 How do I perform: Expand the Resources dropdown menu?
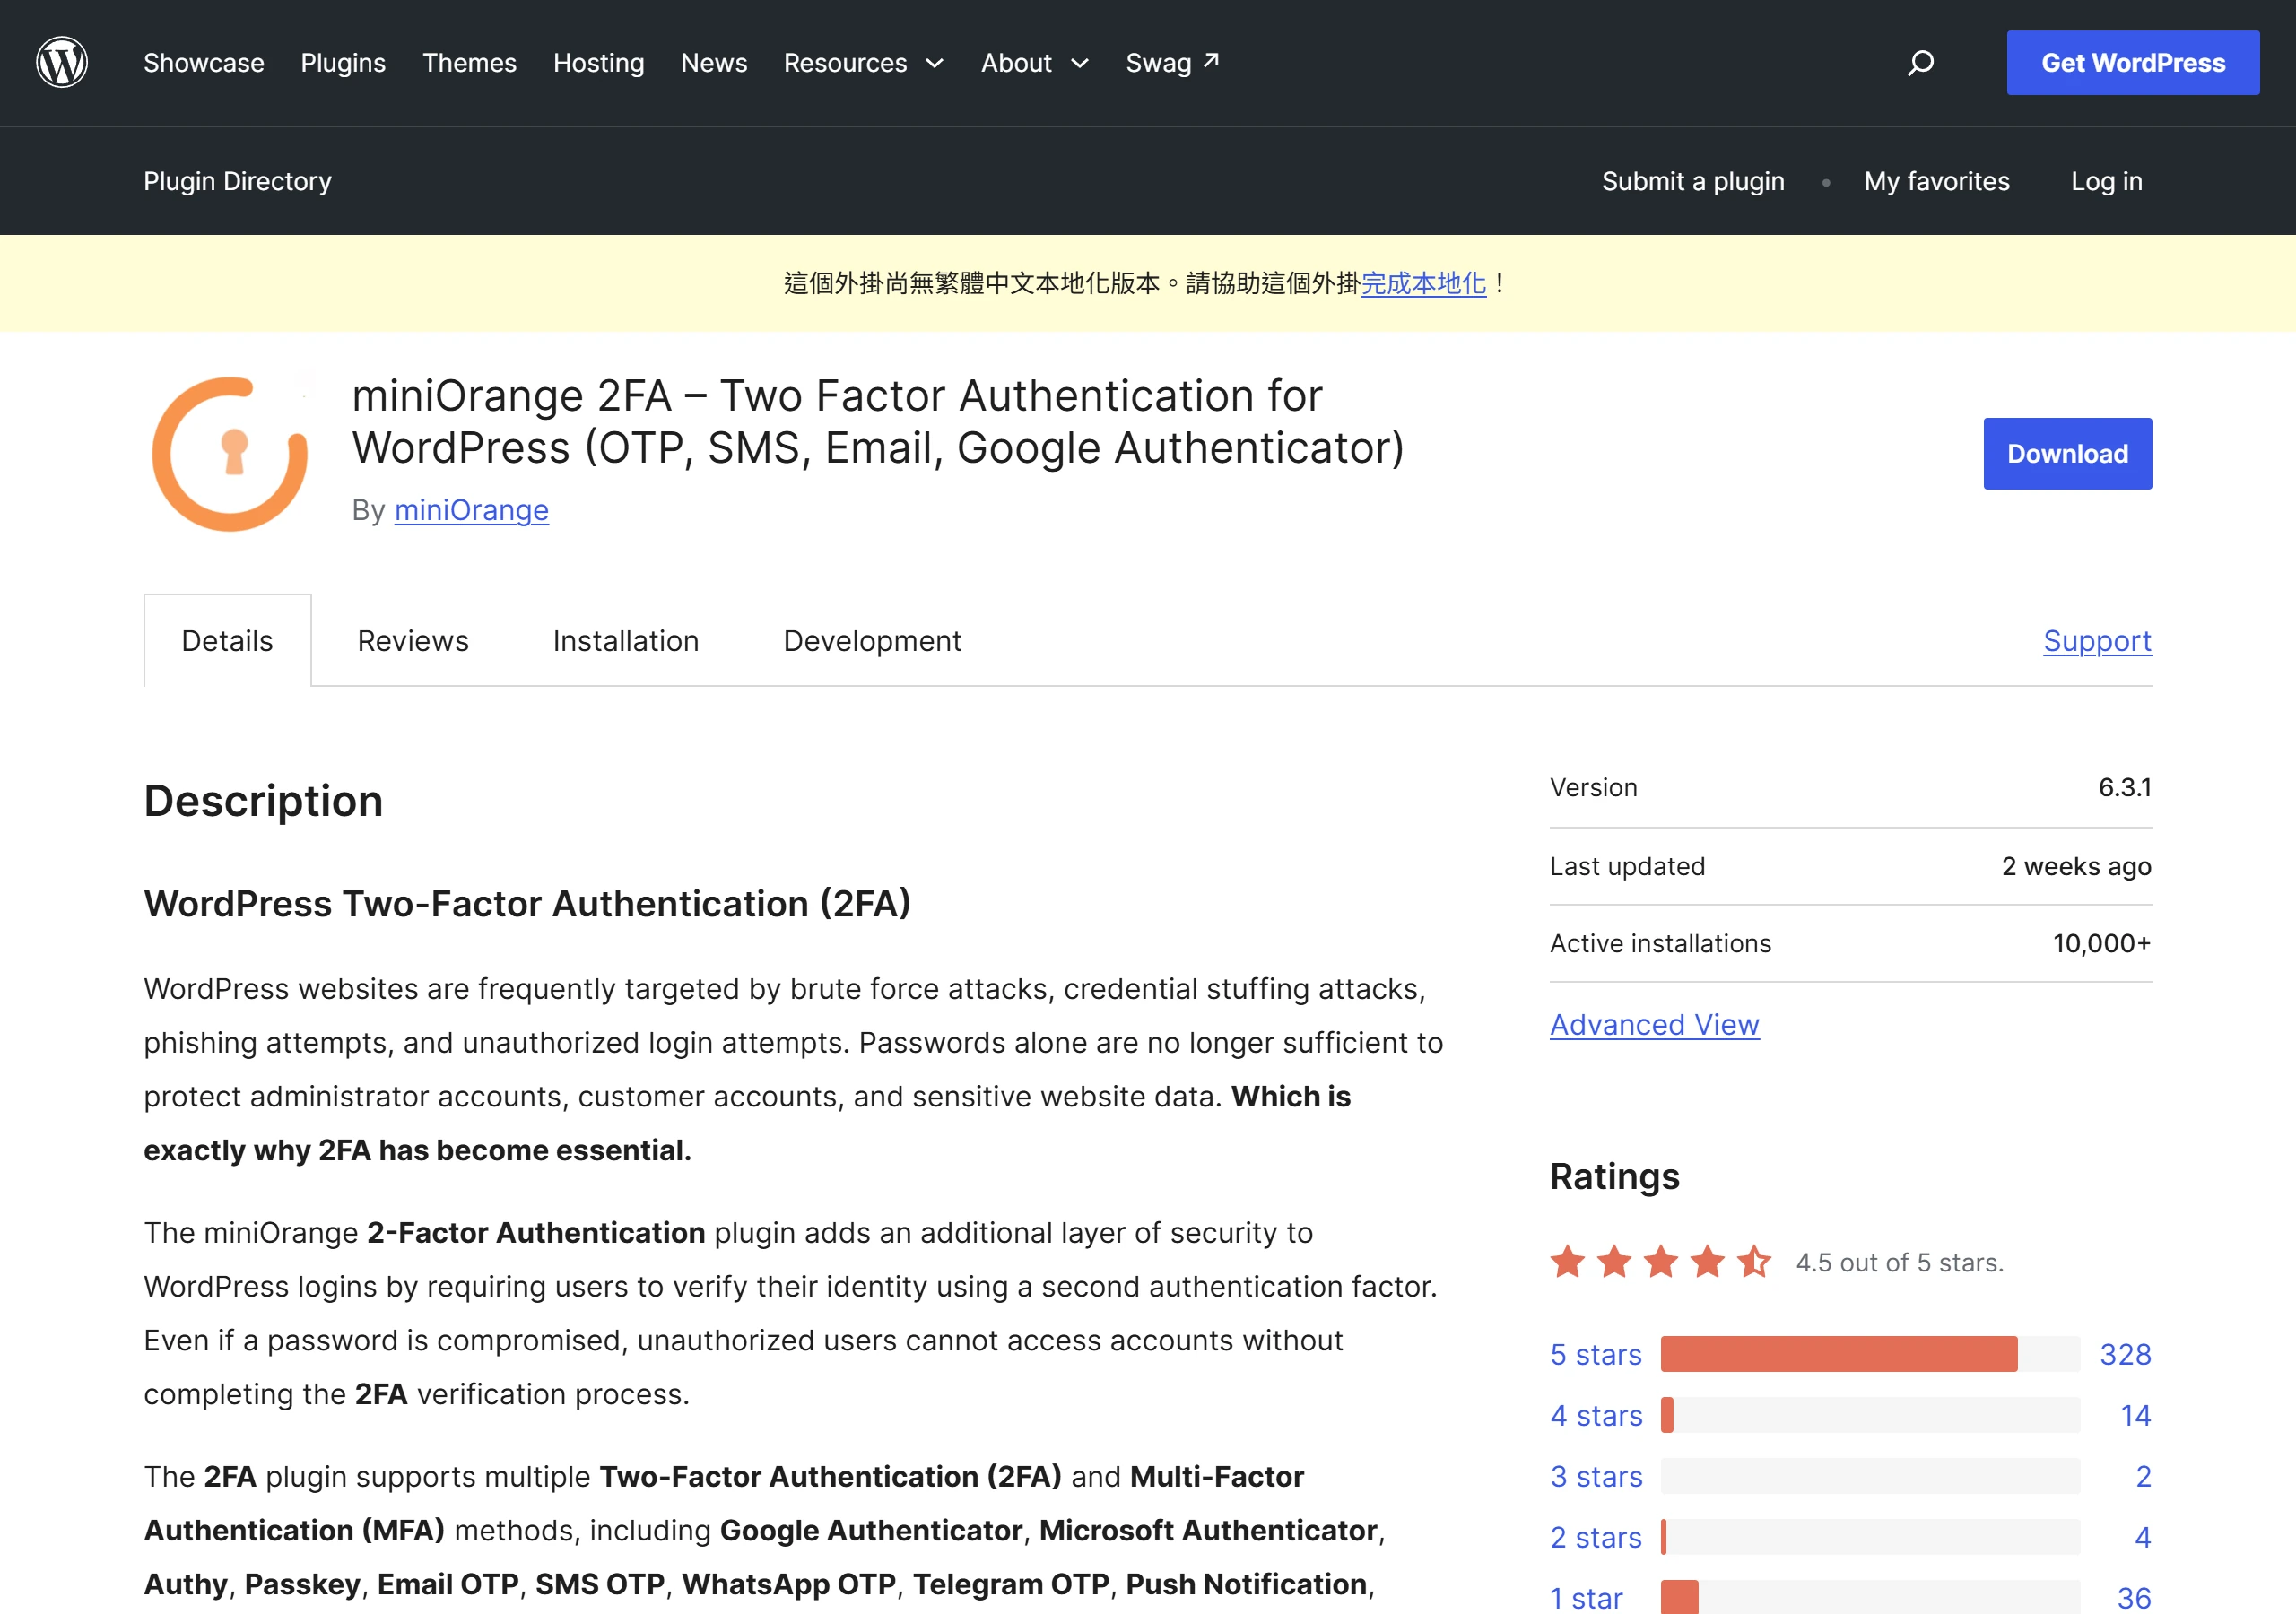click(x=864, y=63)
